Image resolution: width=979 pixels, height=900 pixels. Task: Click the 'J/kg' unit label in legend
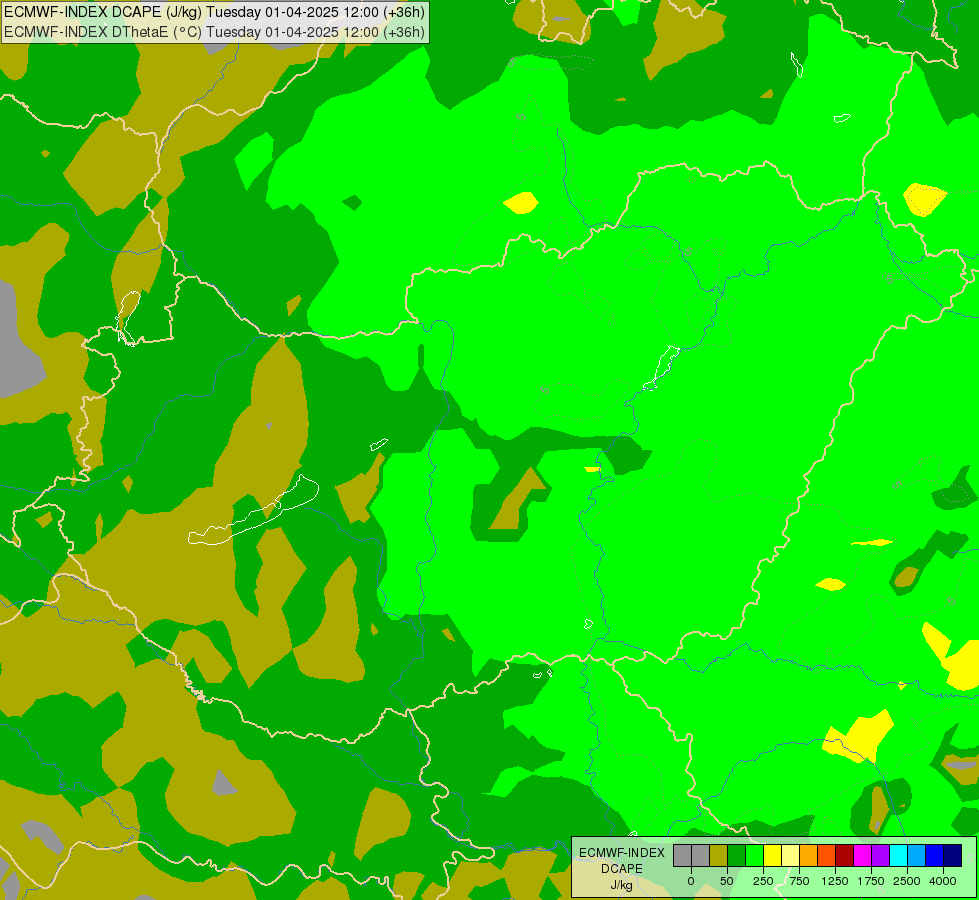click(622, 885)
